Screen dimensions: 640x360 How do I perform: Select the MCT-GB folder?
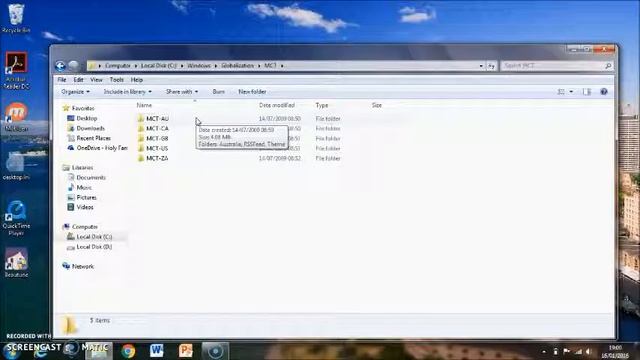pyautogui.click(x=157, y=138)
